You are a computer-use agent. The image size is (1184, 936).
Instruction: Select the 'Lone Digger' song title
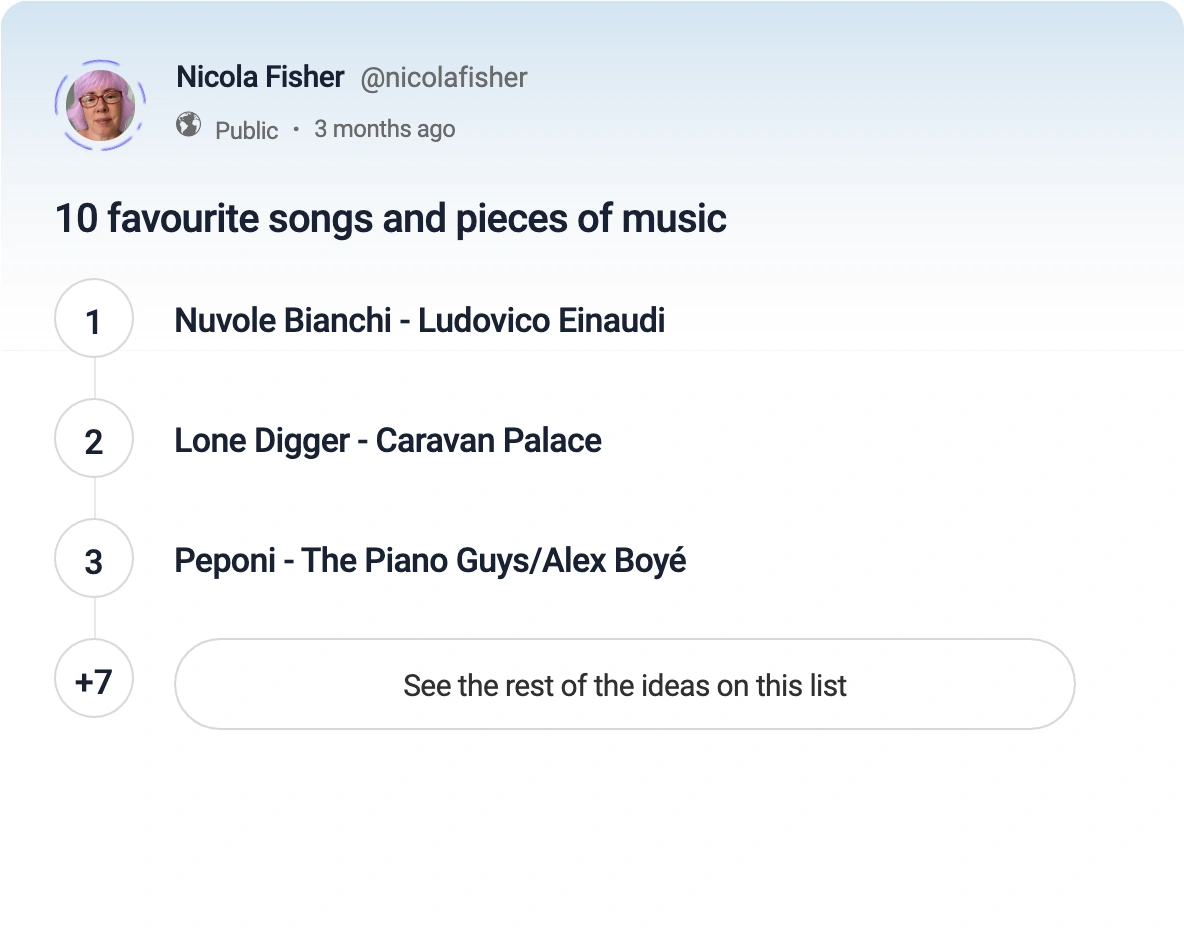tap(262, 441)
